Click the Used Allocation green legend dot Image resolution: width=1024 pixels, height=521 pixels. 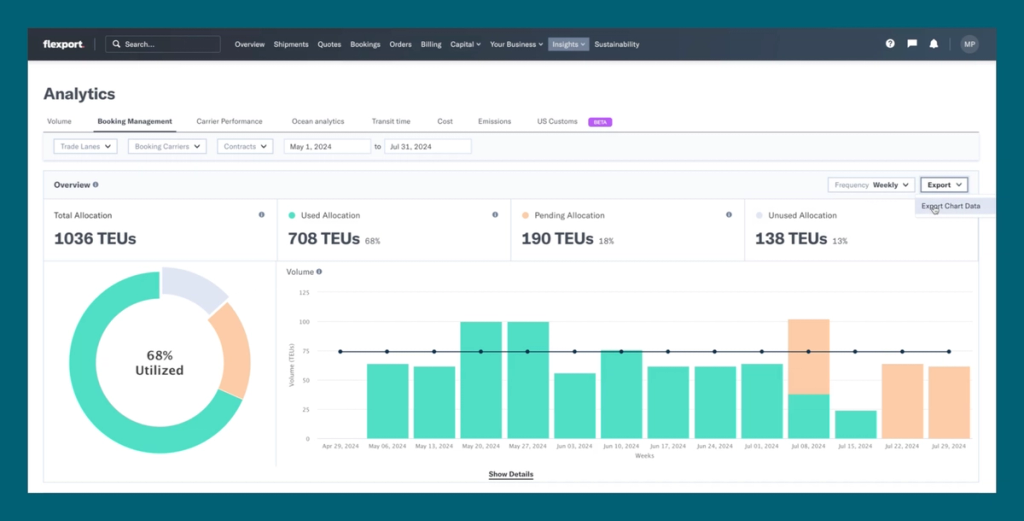coord(292,215)
